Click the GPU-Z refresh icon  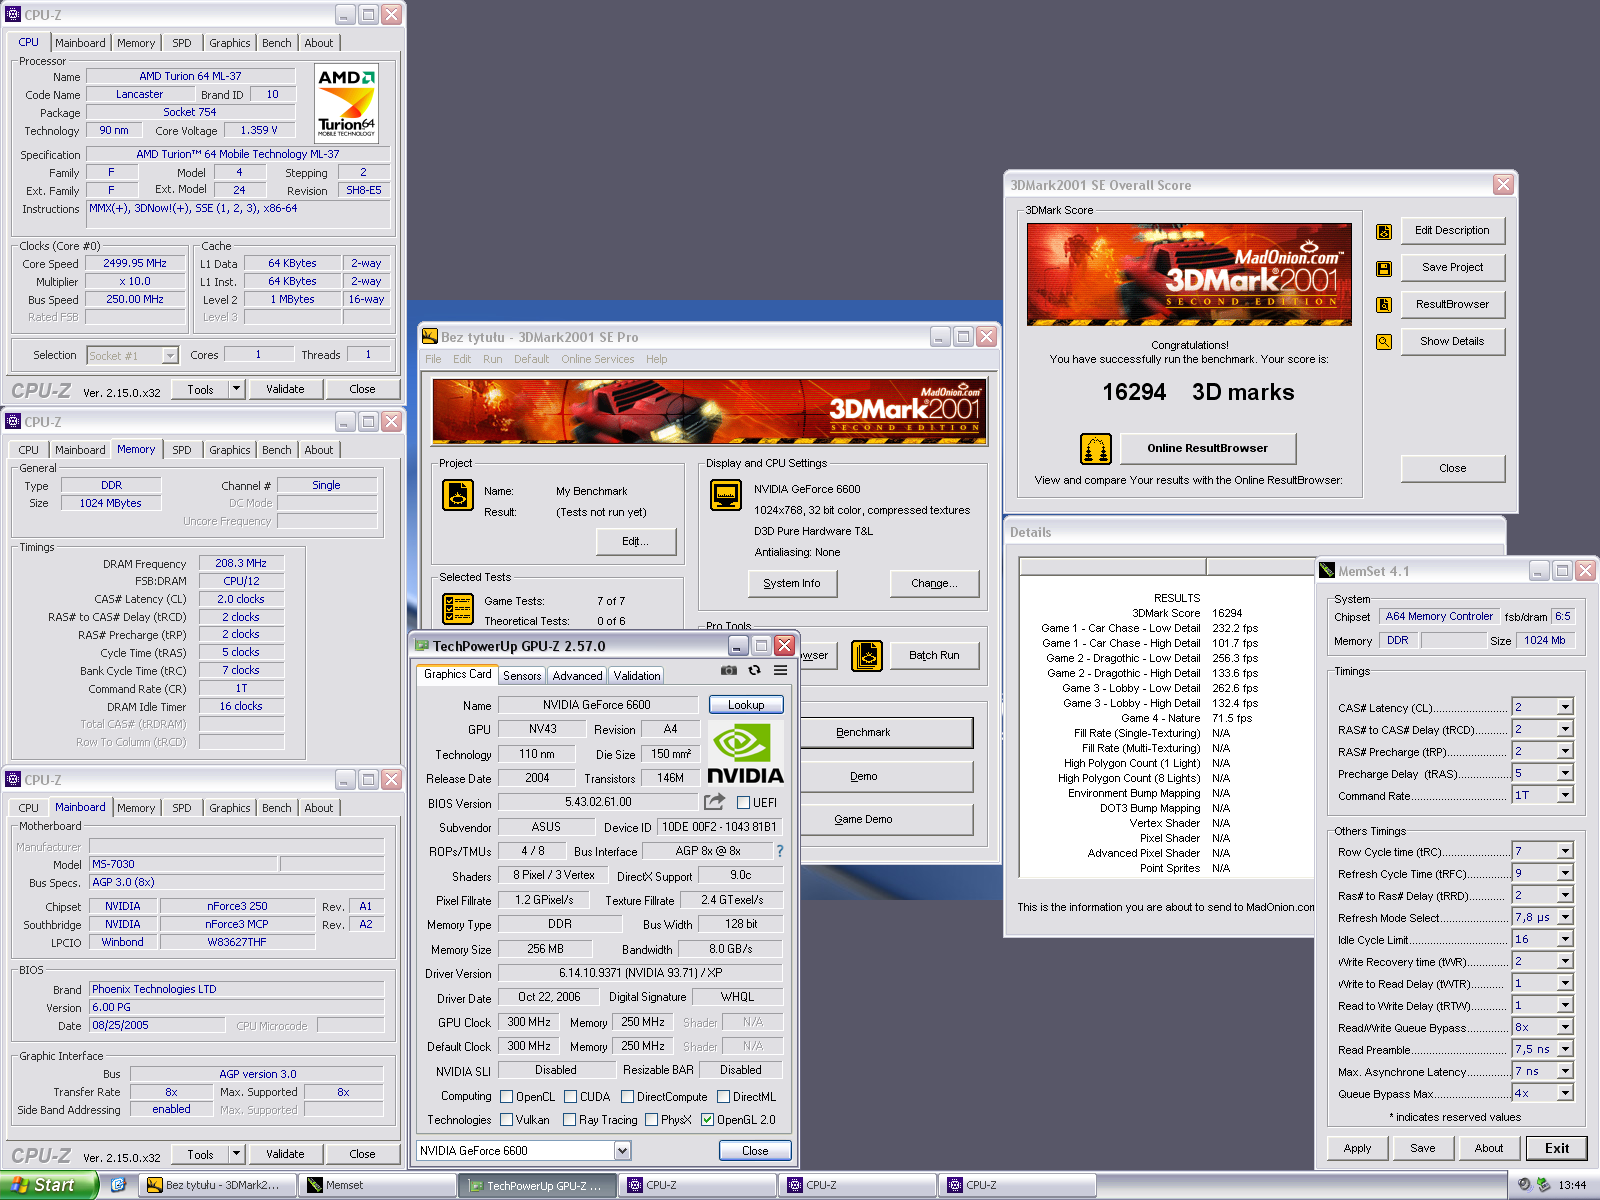(x=755, y=671)
